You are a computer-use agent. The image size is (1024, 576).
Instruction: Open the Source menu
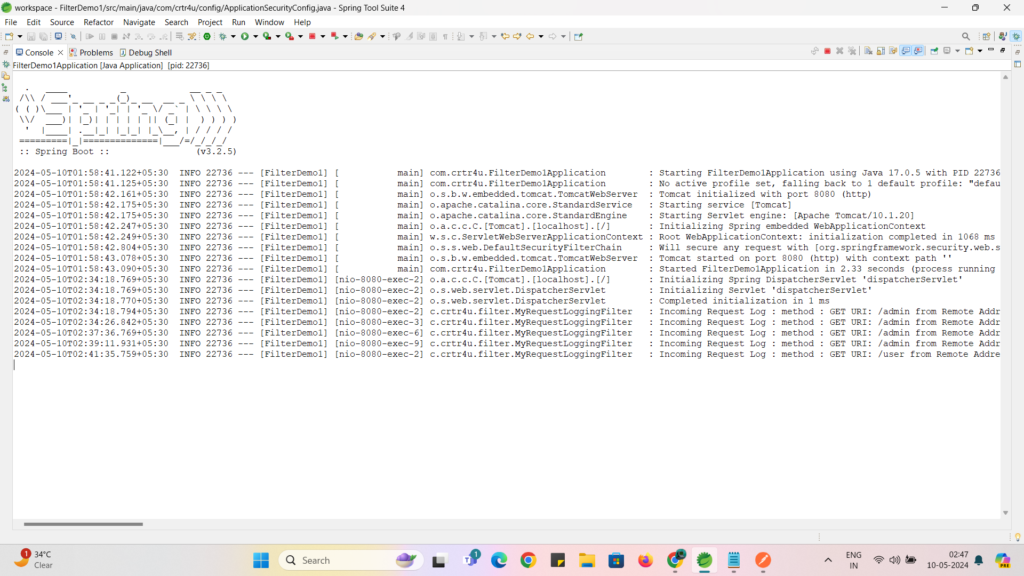tap(62, 22)
